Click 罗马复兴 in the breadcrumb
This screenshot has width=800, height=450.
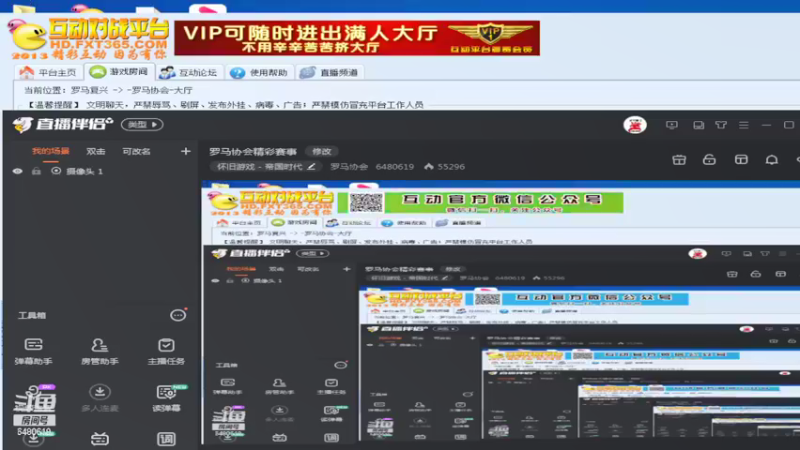click(89, 90)
